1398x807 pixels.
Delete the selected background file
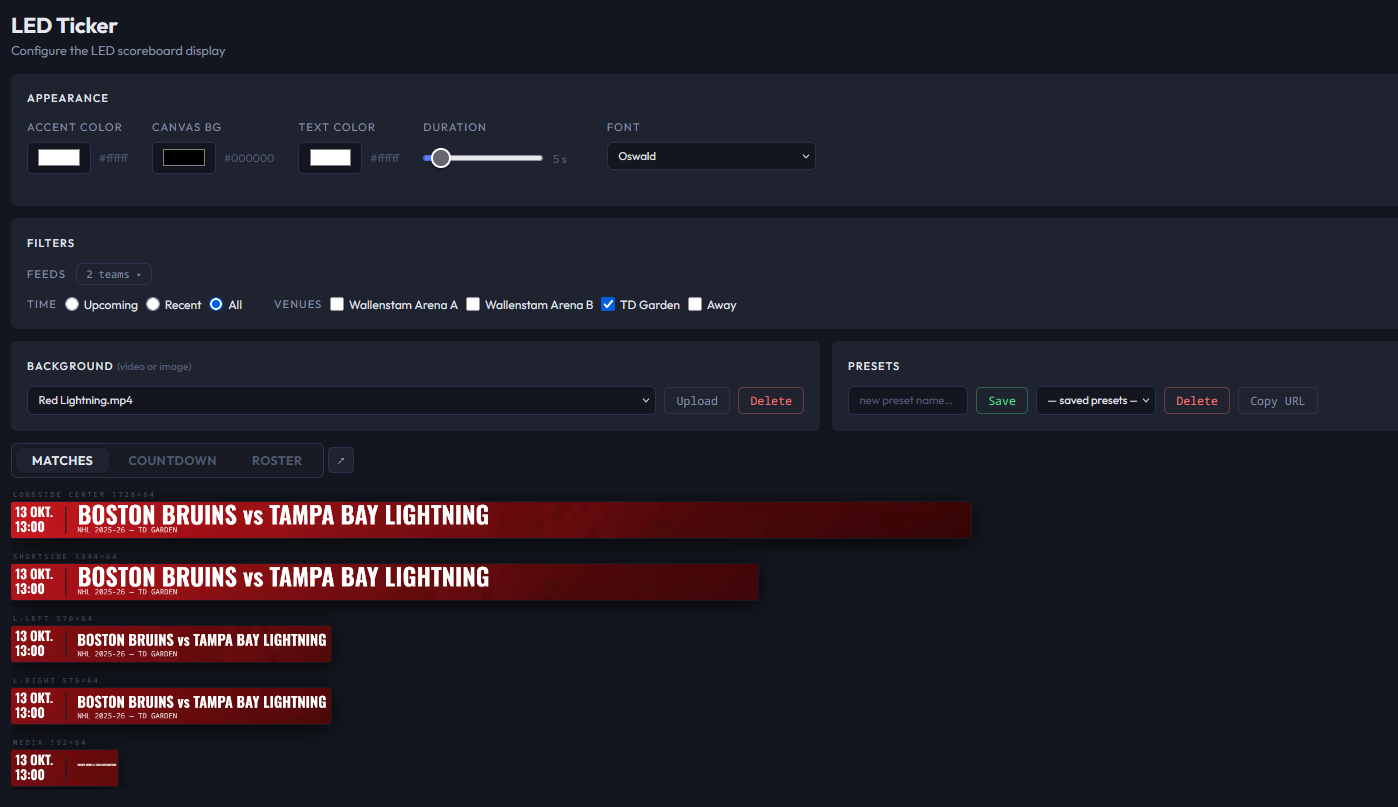pos(771,400)
